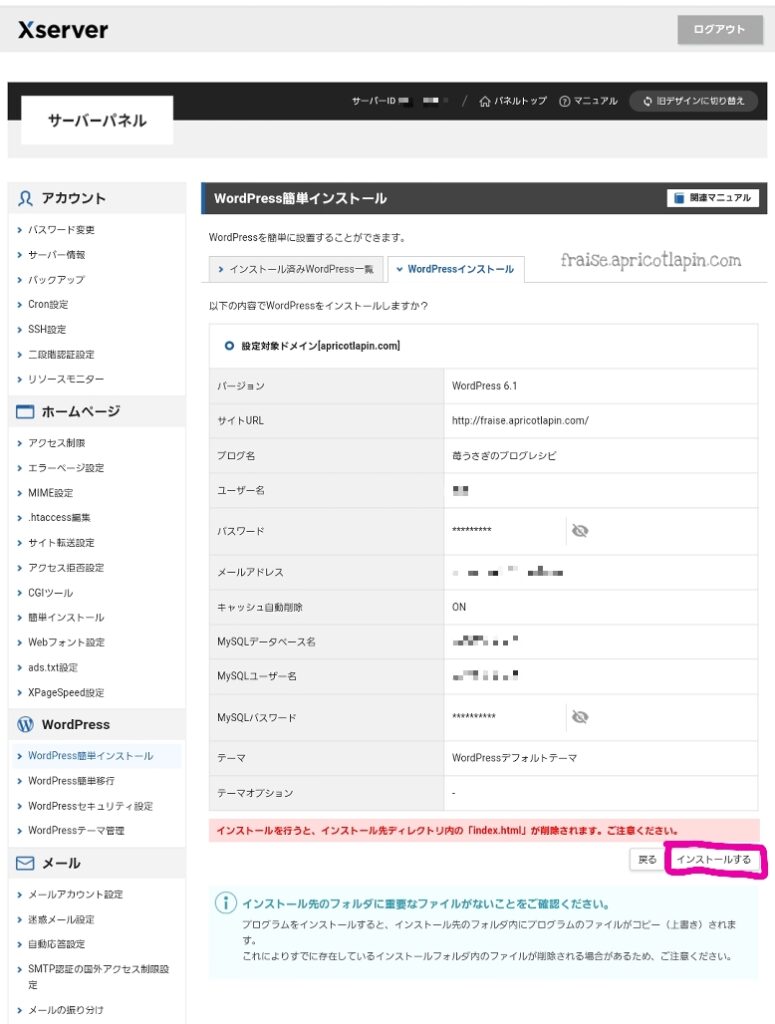Open MIME設定 in sidebar

(50, 492)
